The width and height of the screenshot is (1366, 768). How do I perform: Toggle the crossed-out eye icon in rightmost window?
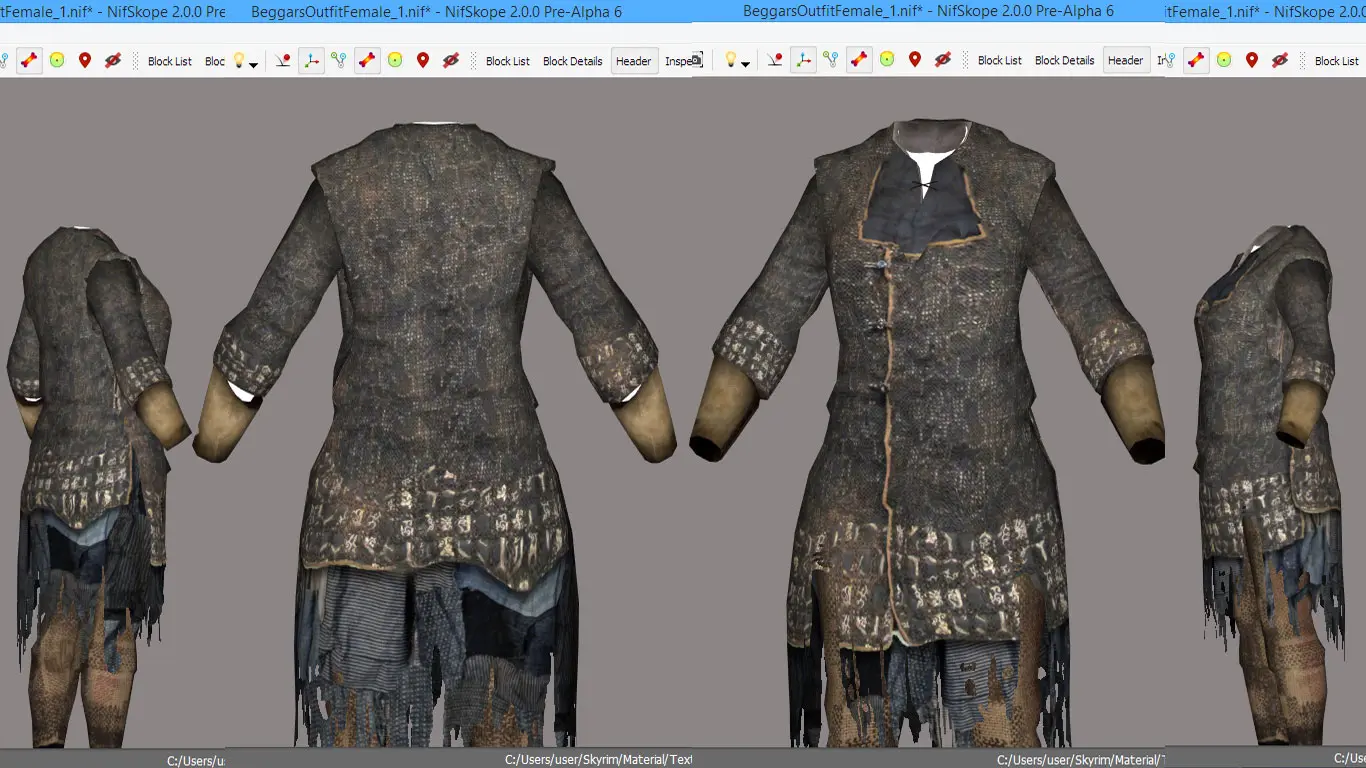click(1280, 61)
